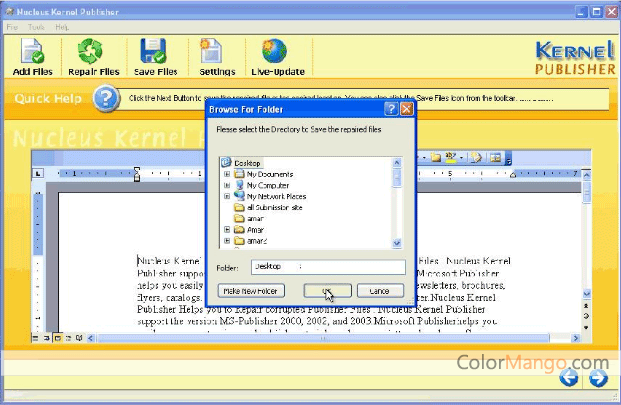The width and height of the screenshot is (621, 405).
Task: Expand the My Network Places node
Action: [x=227, y=196]
